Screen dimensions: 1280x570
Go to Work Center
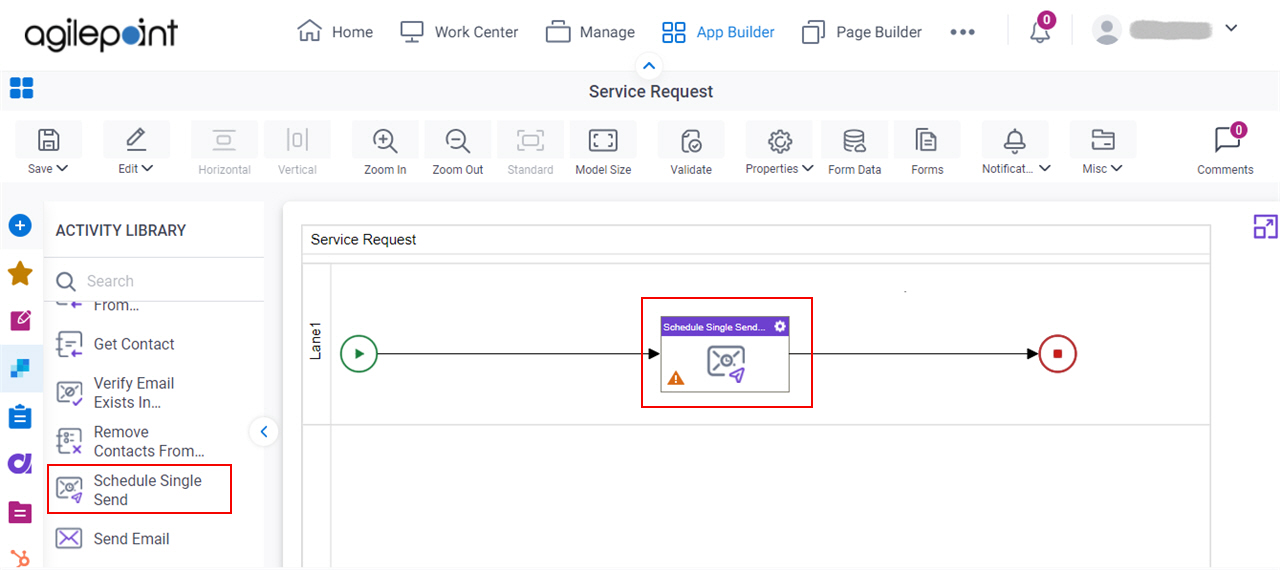(459, 32)
